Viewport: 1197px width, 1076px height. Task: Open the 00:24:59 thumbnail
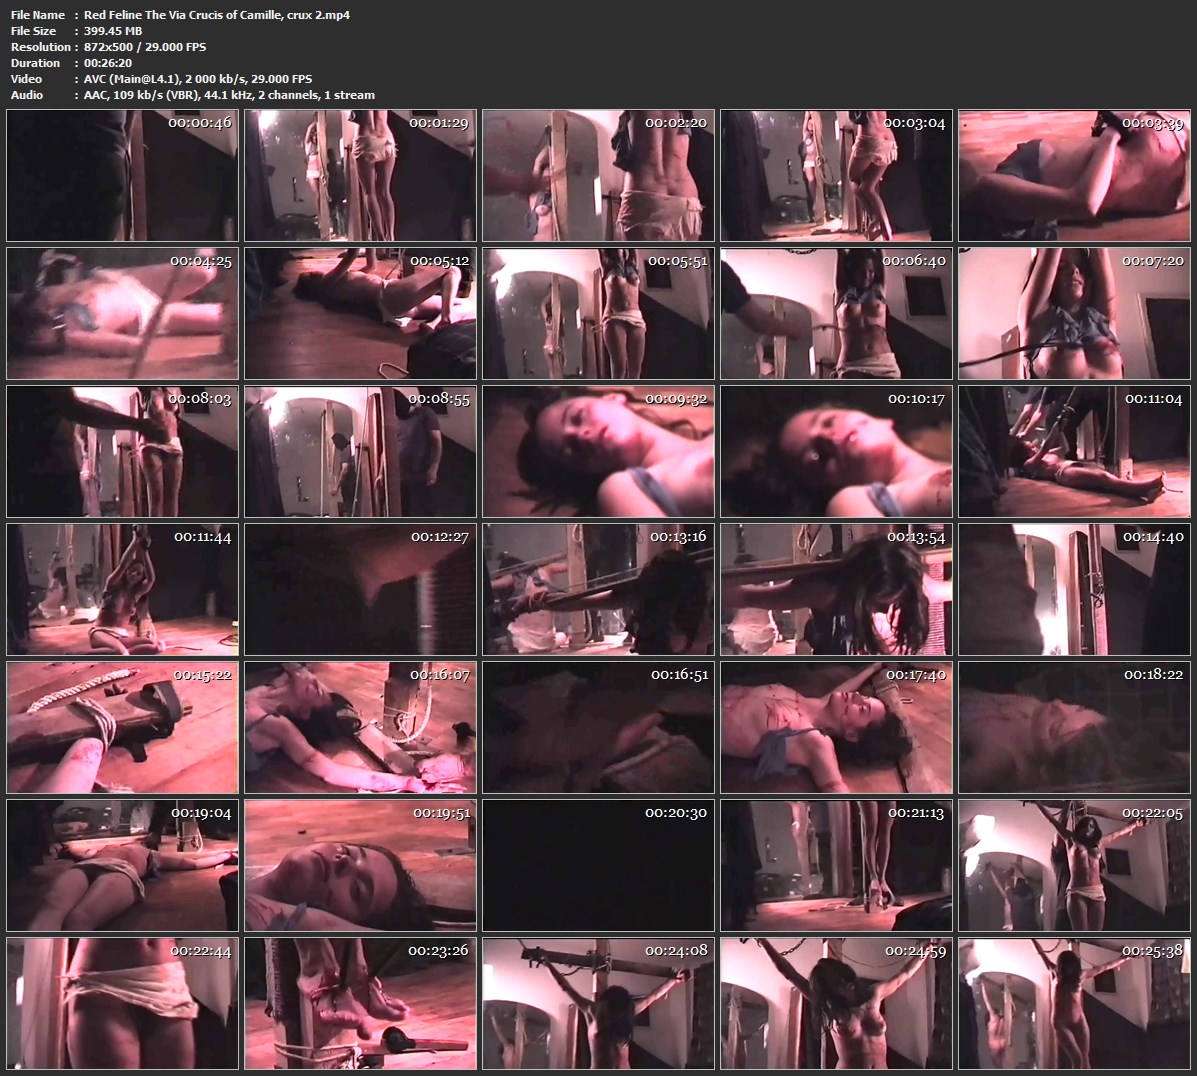(x=837, y=1004)
